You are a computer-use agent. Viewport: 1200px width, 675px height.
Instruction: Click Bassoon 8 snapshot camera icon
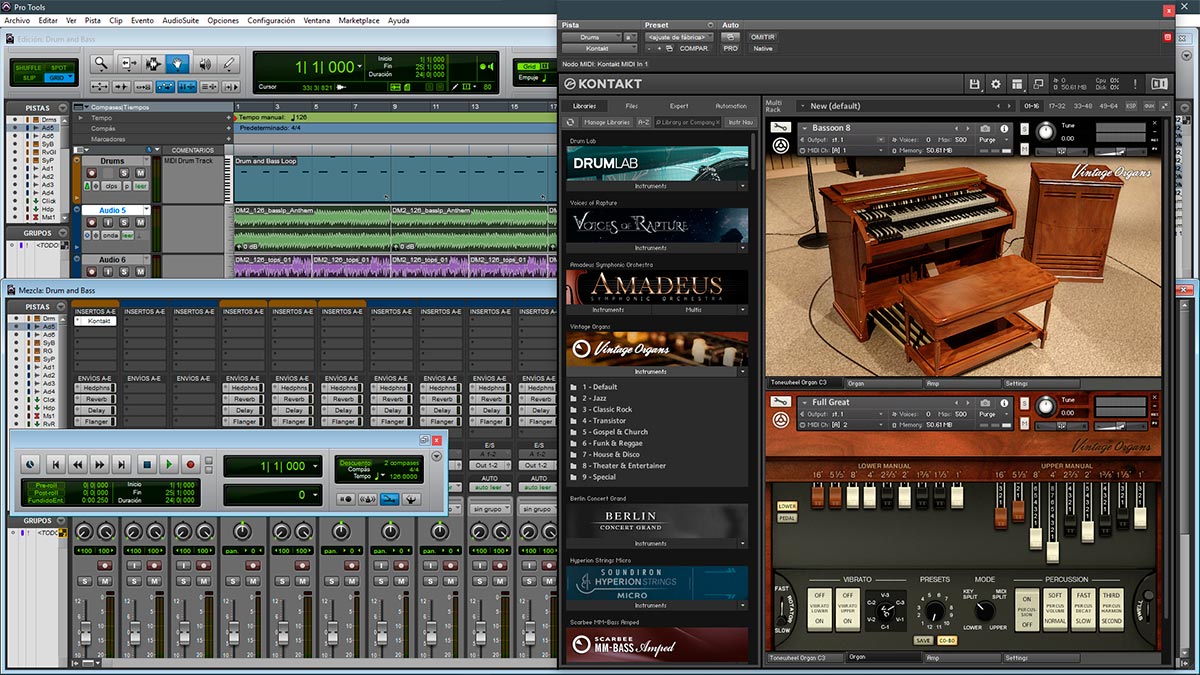tap(985, 128)
